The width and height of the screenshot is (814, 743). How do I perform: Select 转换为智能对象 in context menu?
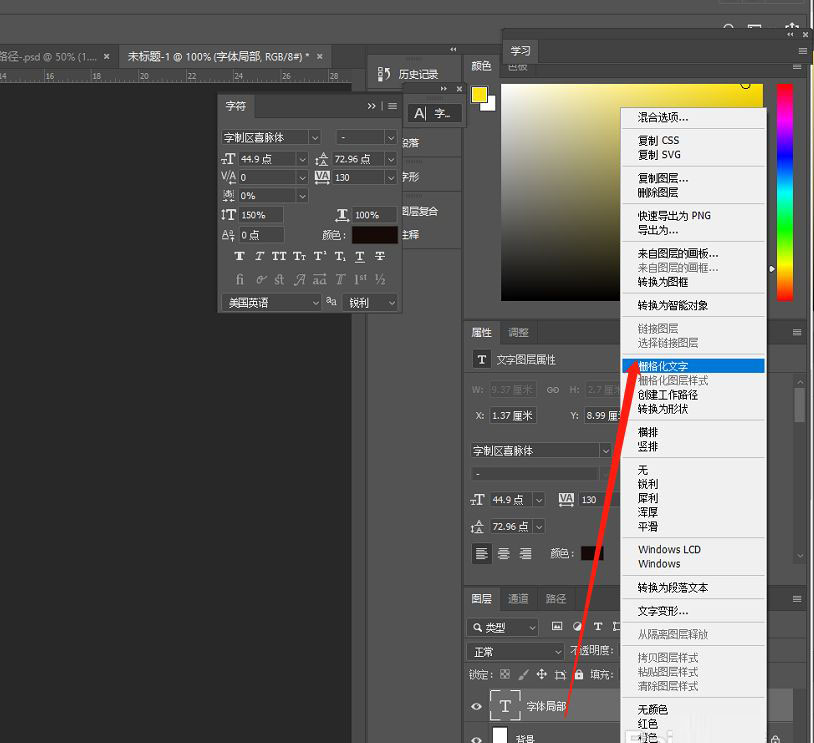pyautogui.click(x=672, y=305)
